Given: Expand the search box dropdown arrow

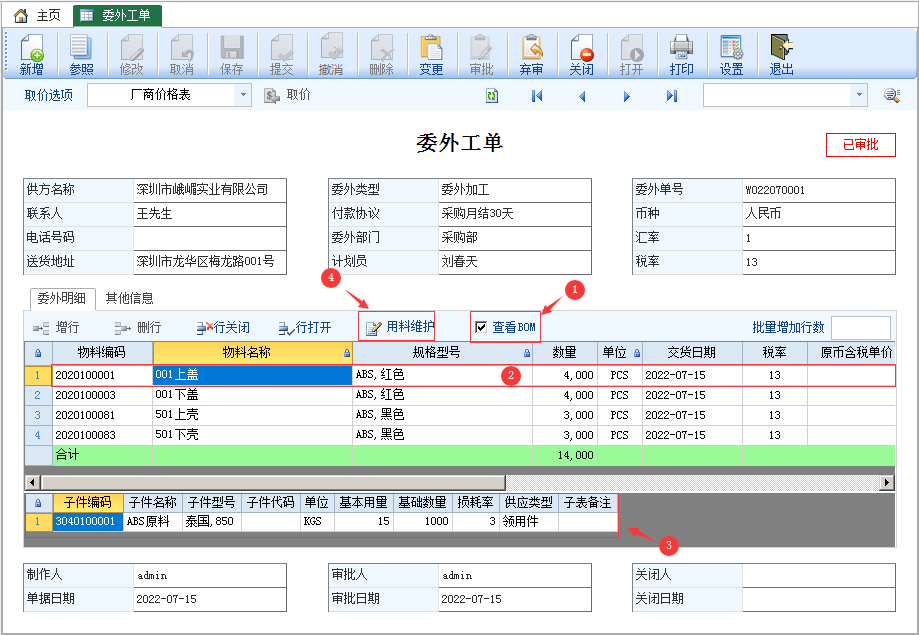Looking at the screenshot, I should pos(859,95).
